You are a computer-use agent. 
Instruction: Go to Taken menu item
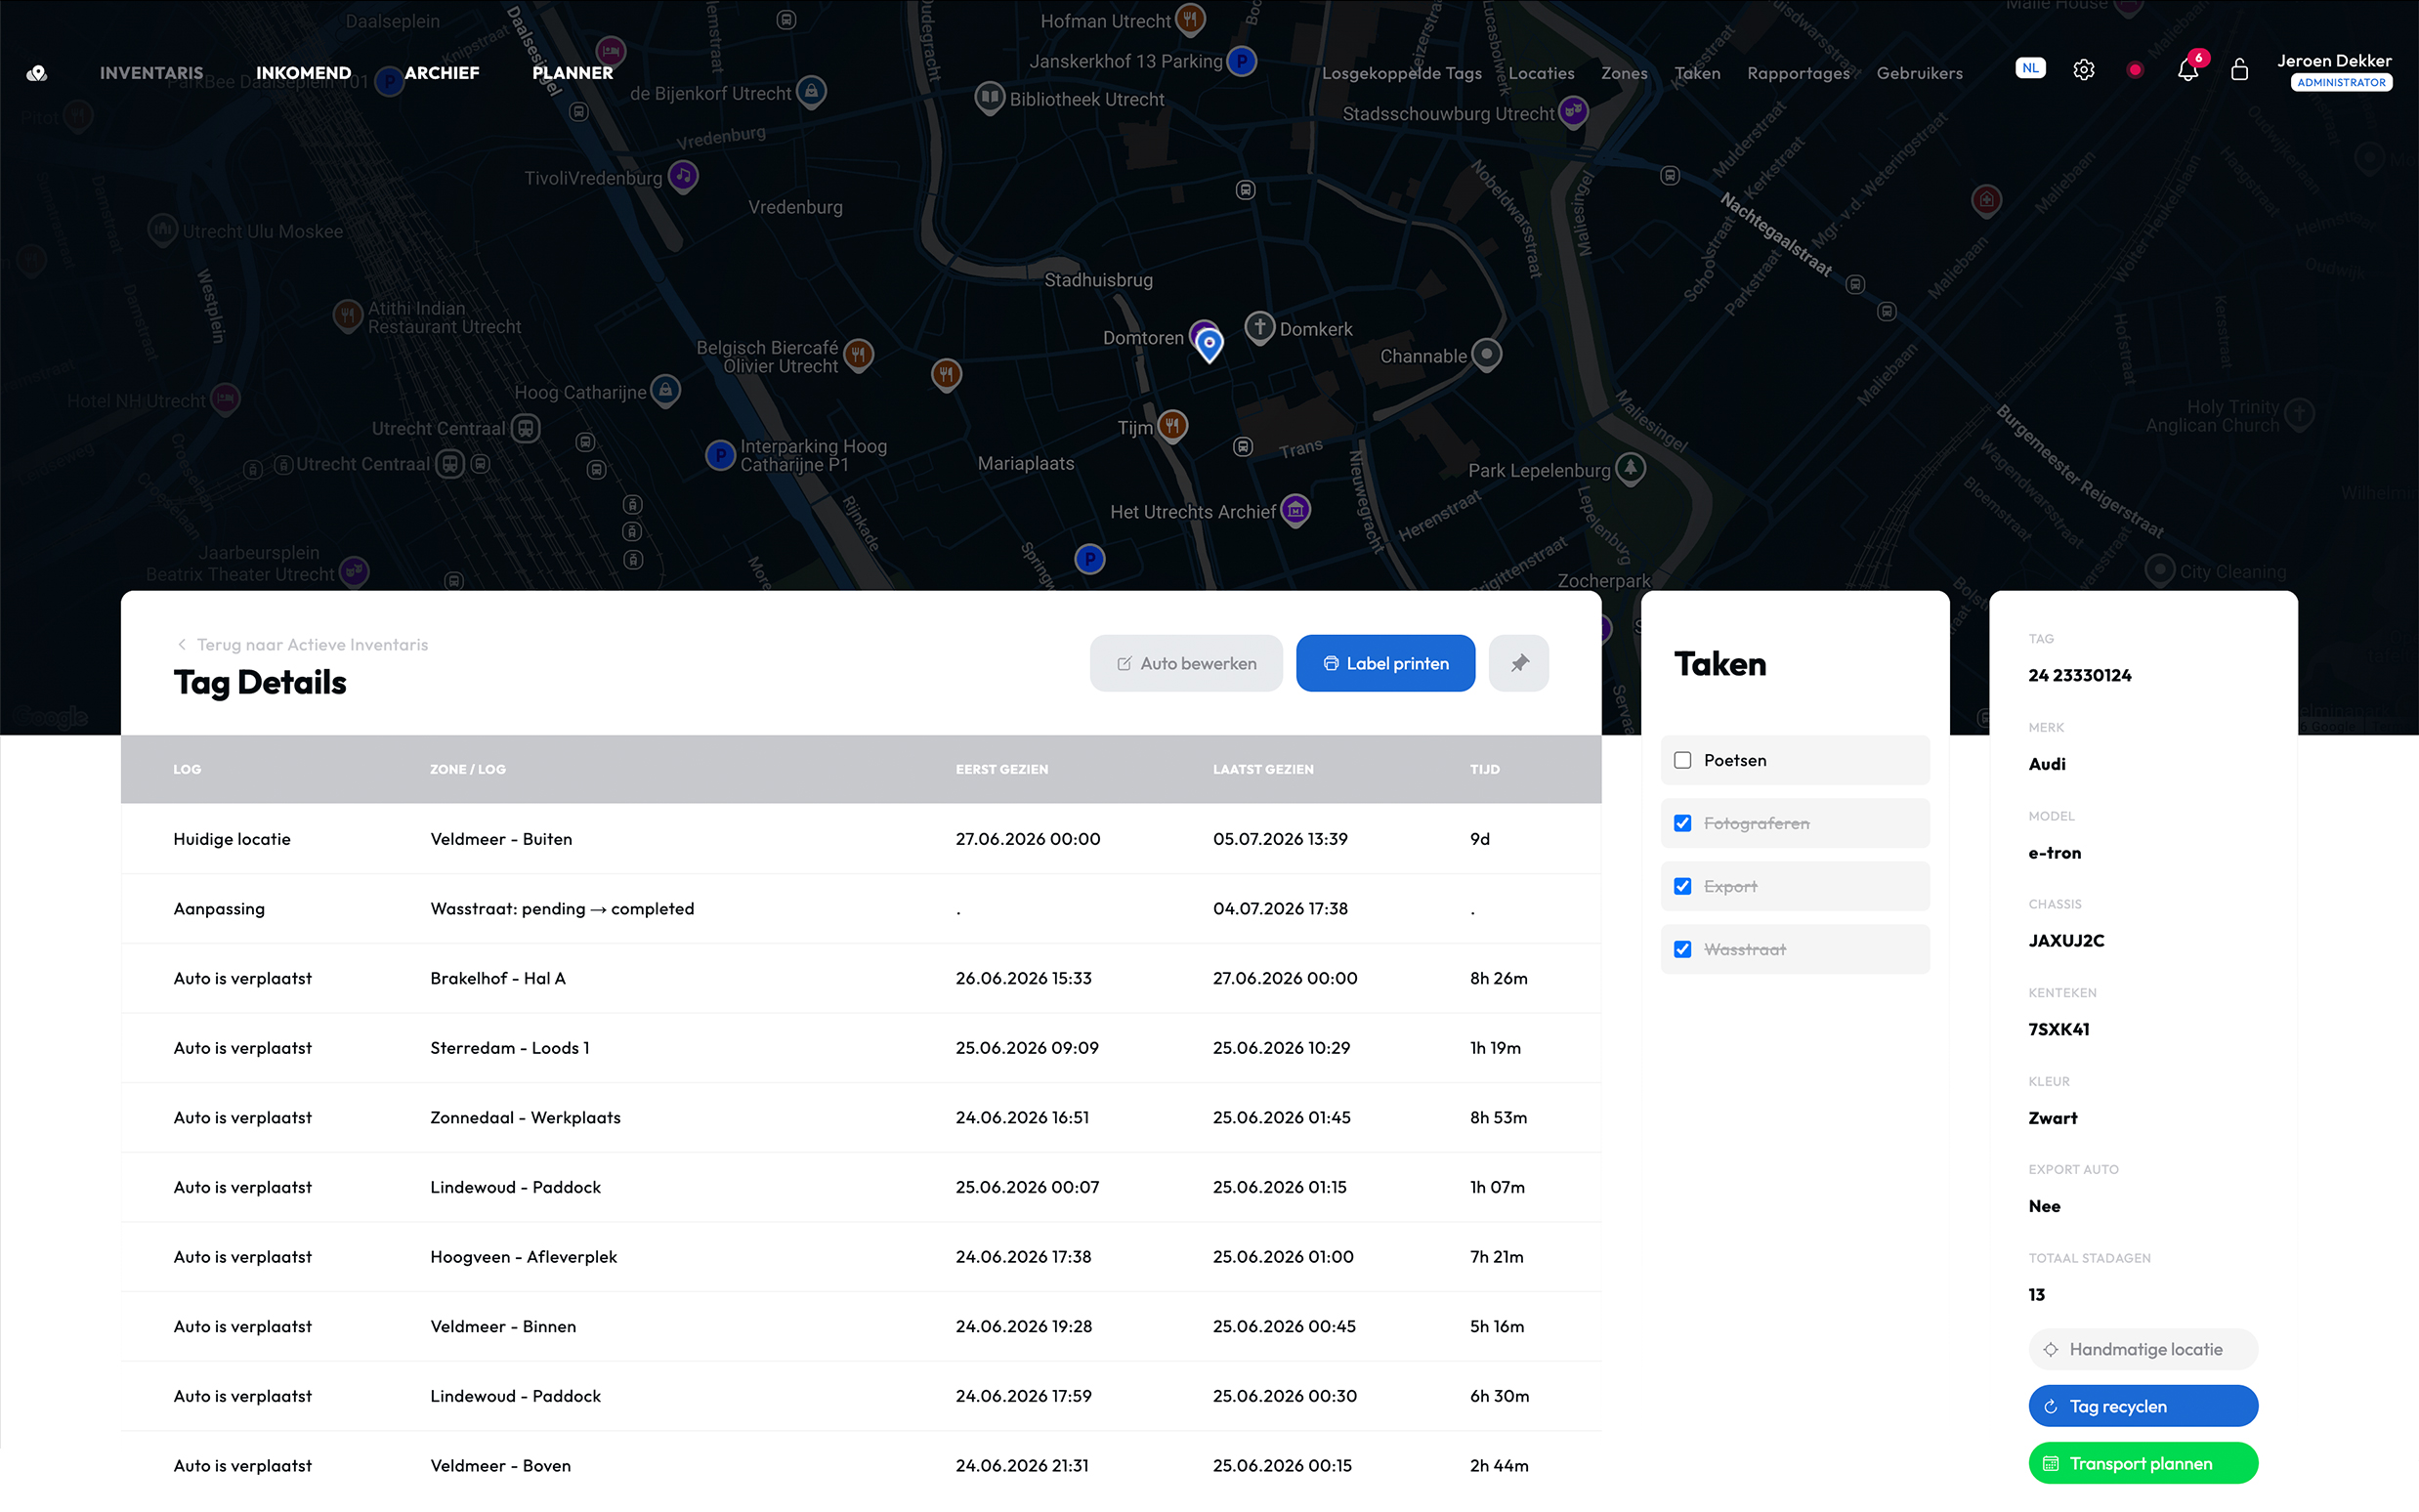[1697, 73]
